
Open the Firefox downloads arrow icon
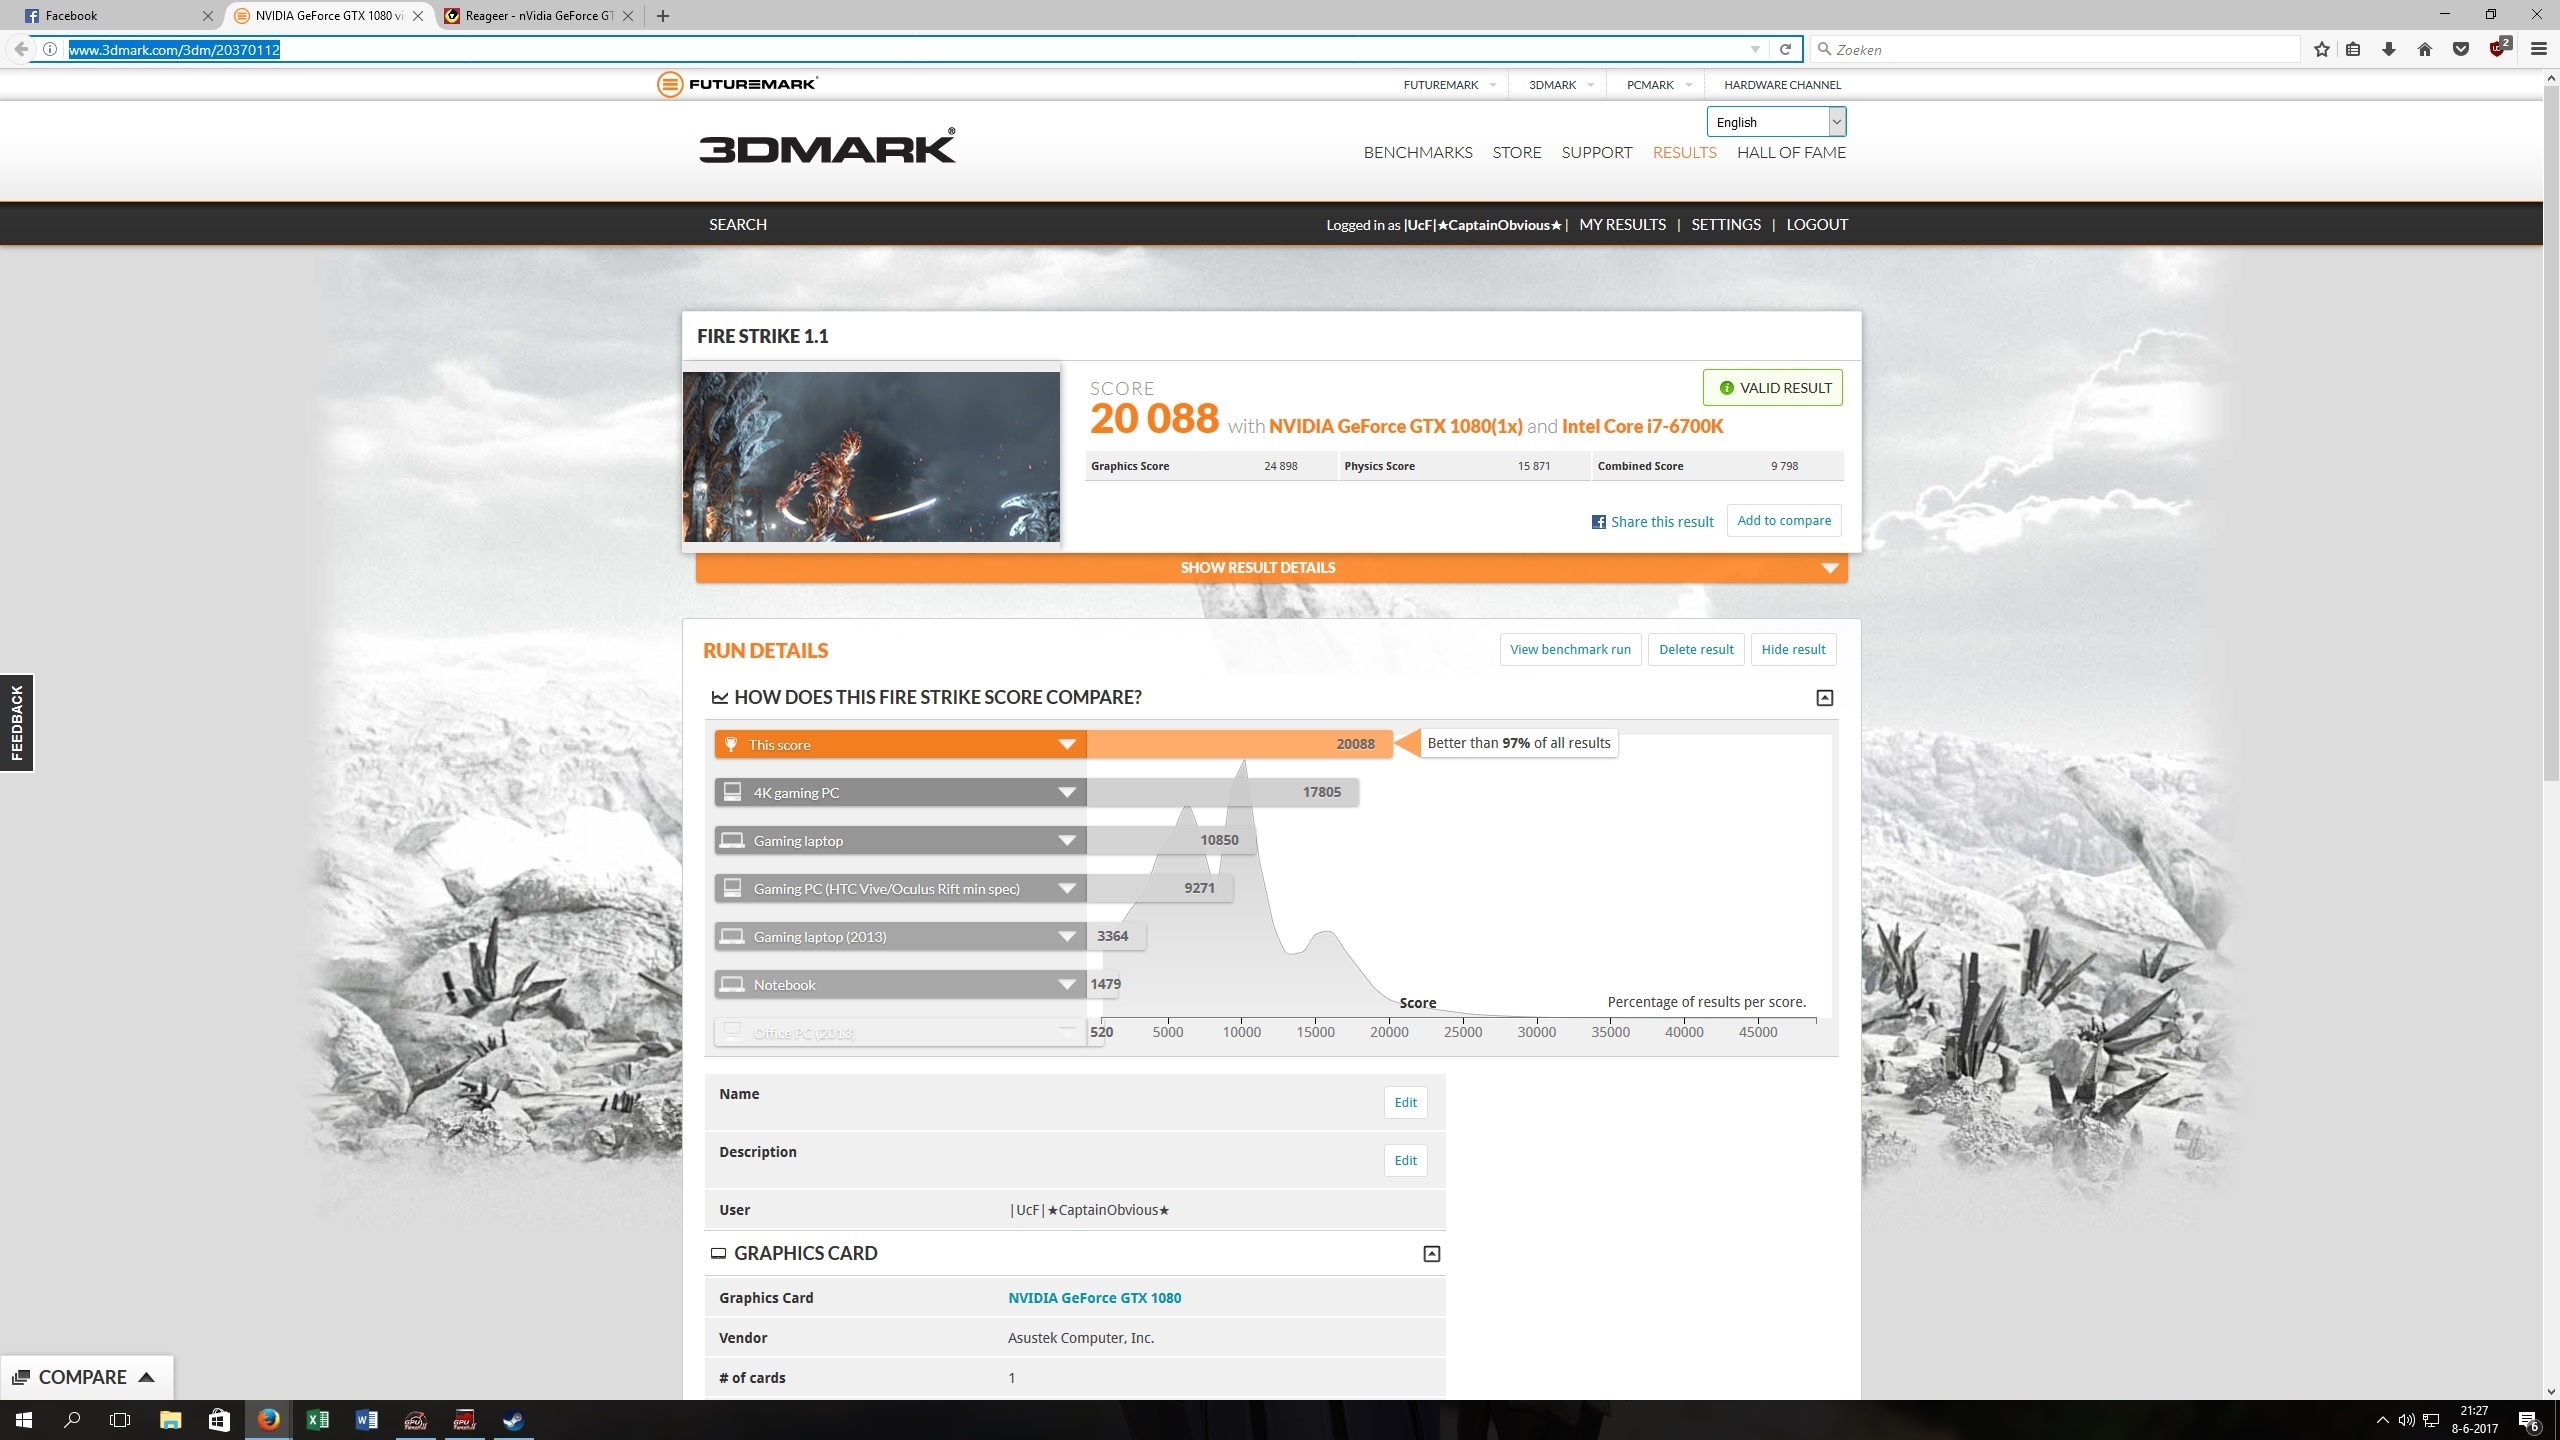tap(2389, 49)
